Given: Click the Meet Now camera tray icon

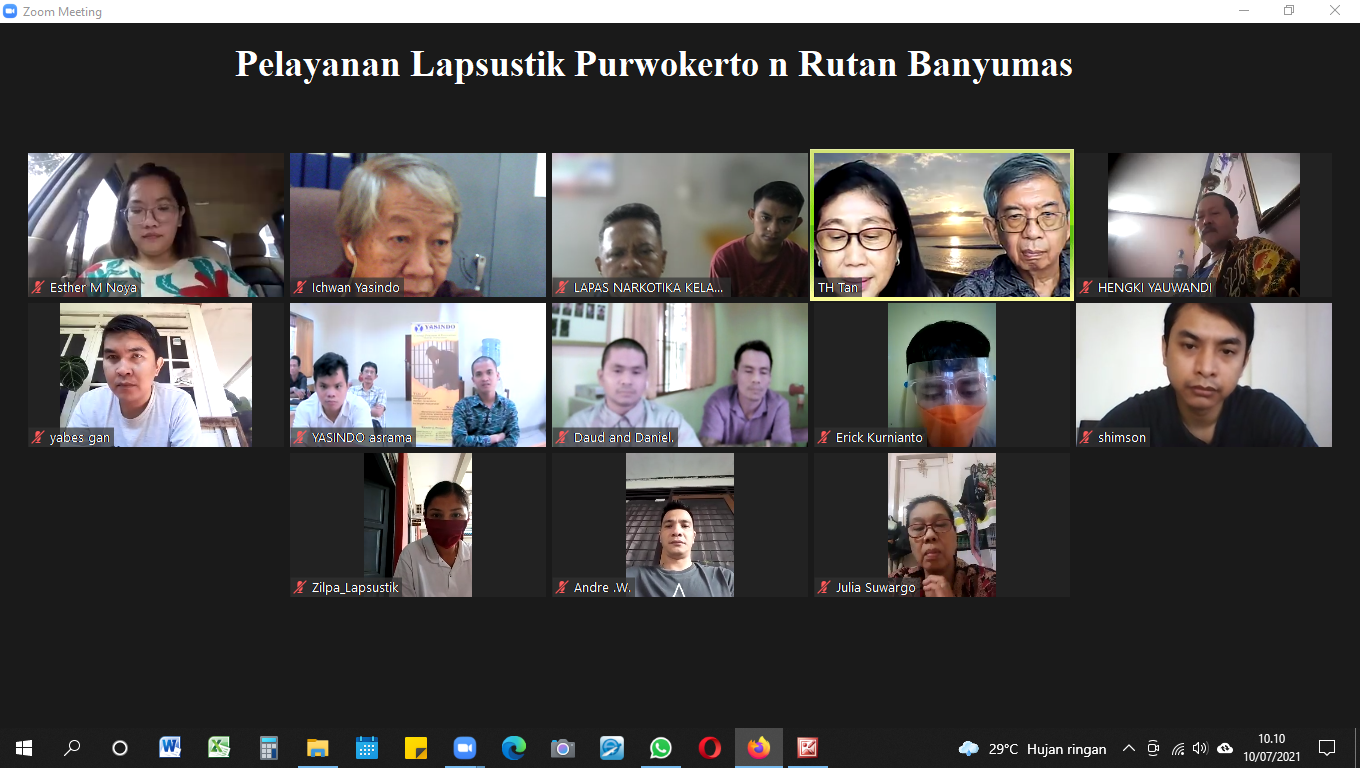Looking at the screenshot, I should tap(1153, 748).
